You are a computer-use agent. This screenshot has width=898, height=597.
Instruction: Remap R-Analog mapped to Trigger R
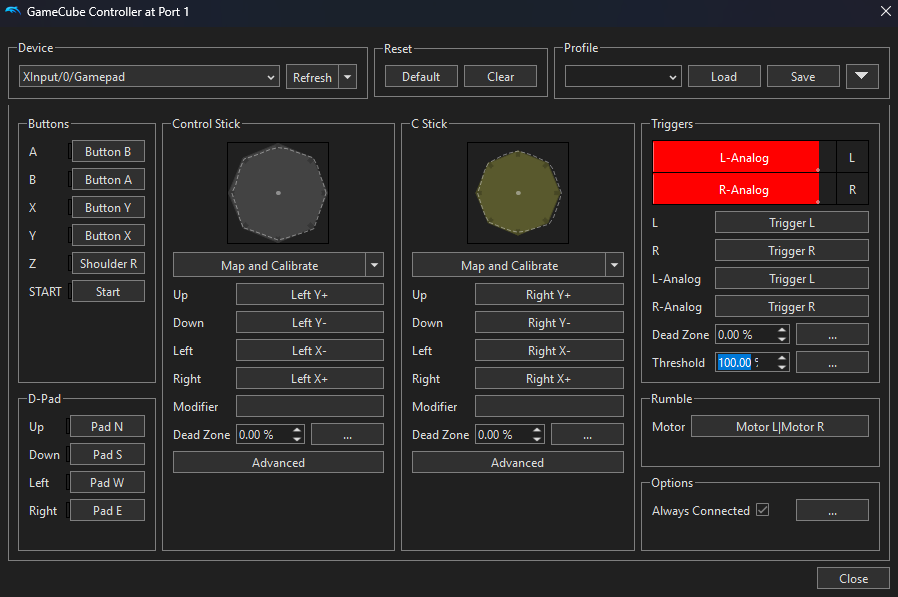[791, 307]
